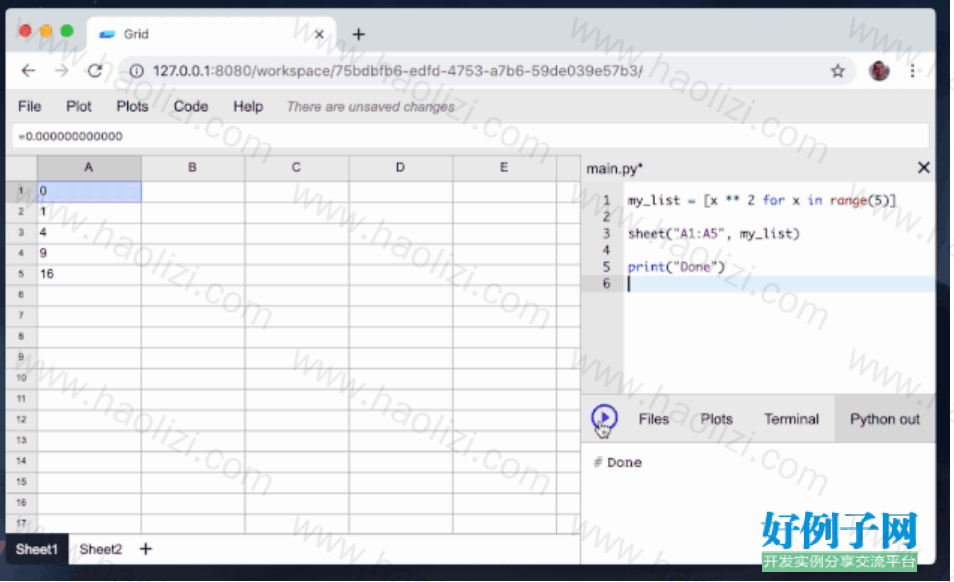Click the Done output text
954x582 pixels.
click(624, 462)
